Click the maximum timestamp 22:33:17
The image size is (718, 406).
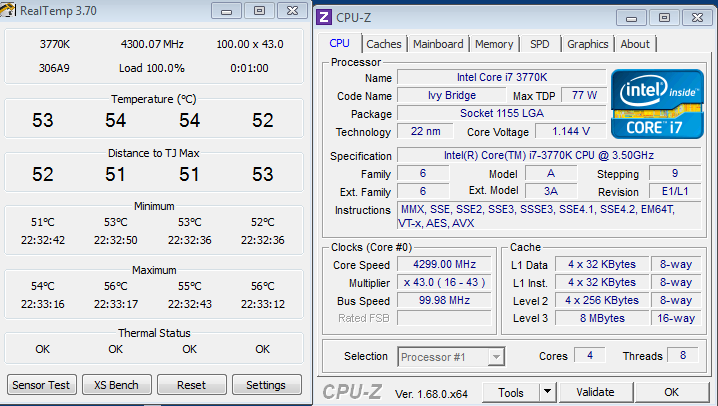(116, 304)
